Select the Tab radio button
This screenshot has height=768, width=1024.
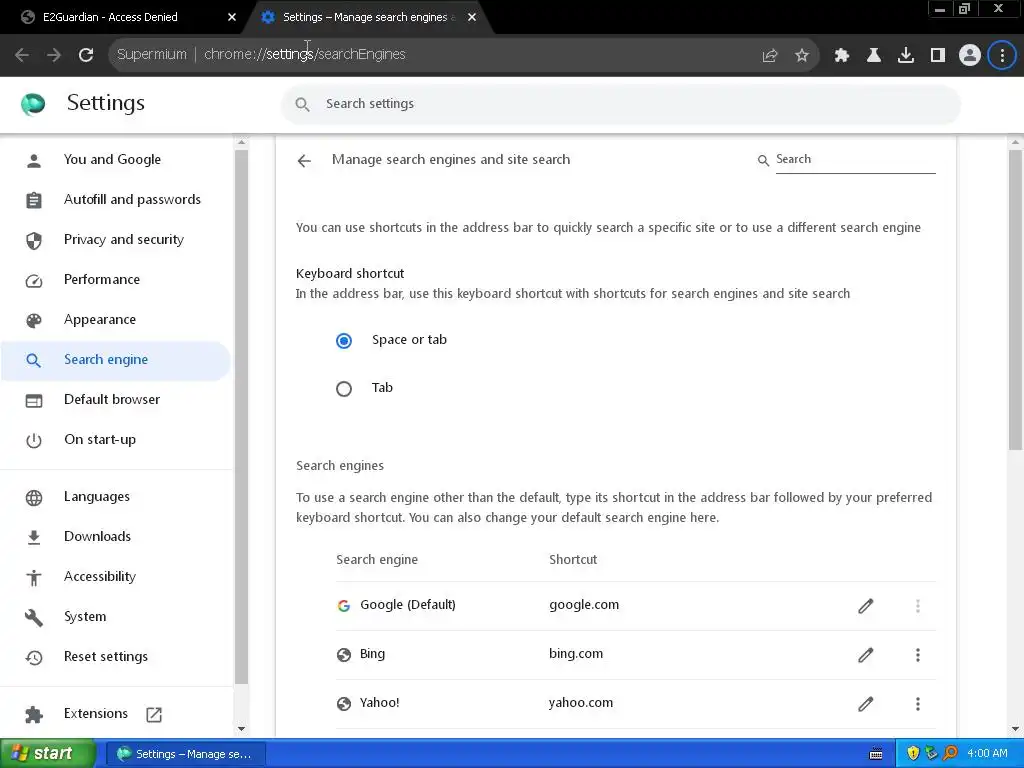point(344,389)
